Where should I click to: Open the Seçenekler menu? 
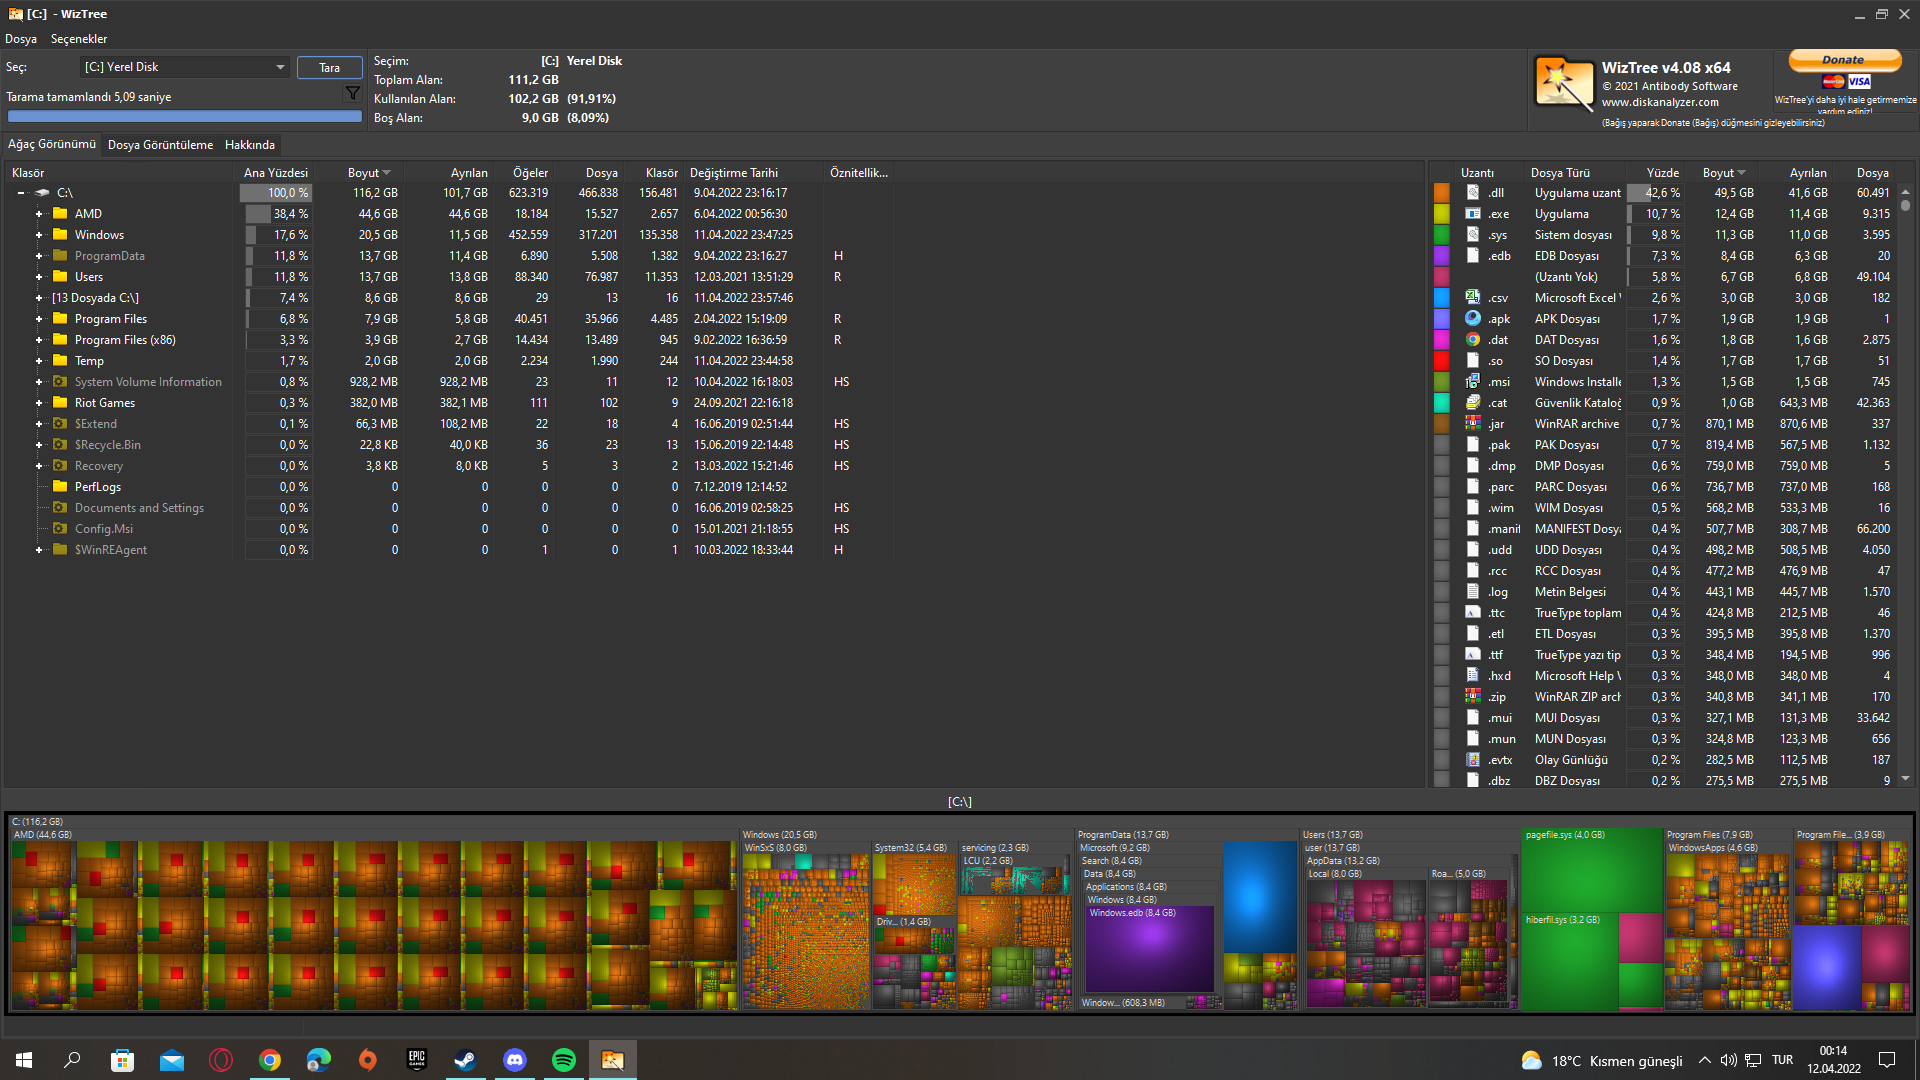click(x=79, y=39)
